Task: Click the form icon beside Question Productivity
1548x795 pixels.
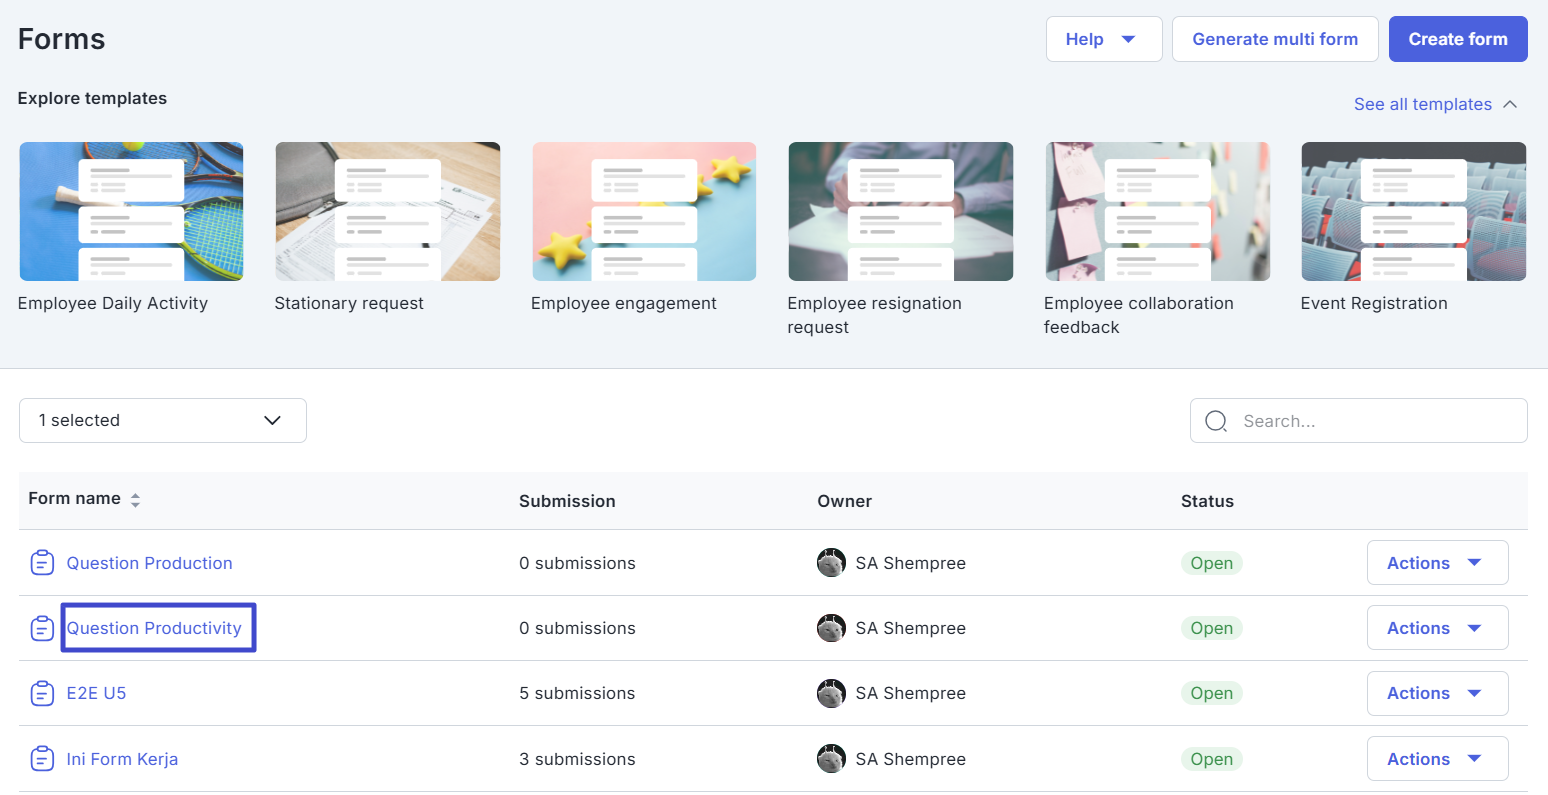Action: click(42, 628)
